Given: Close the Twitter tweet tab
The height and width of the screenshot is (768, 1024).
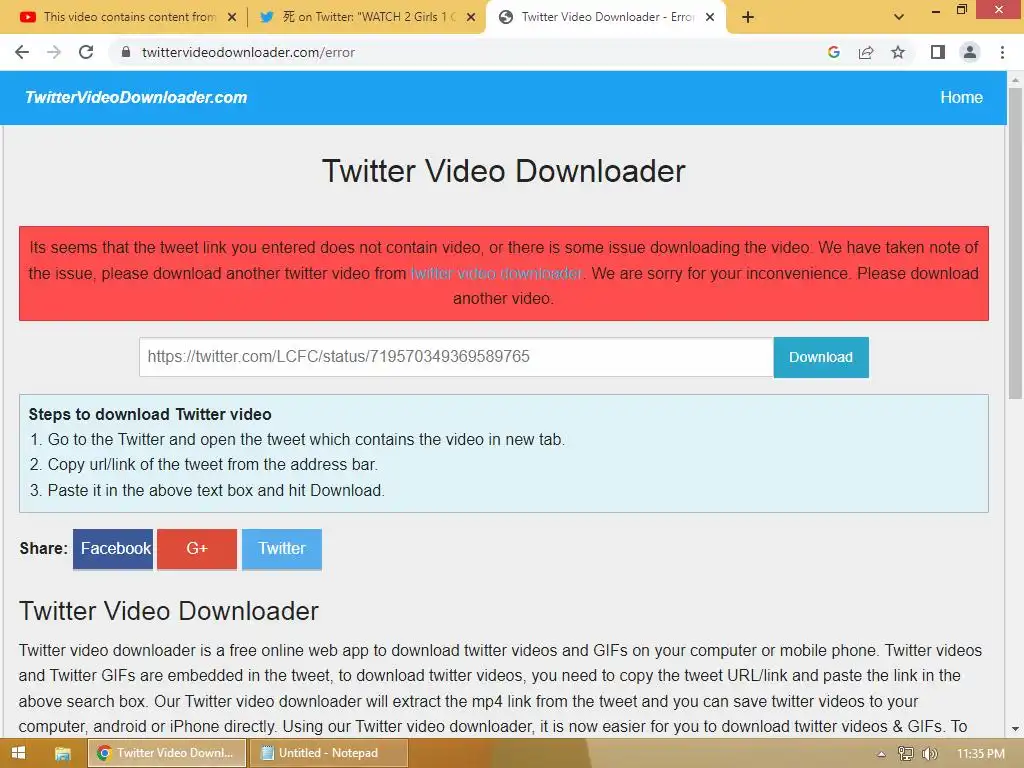Looking at the screenshot, I should (x=471, y=18).
